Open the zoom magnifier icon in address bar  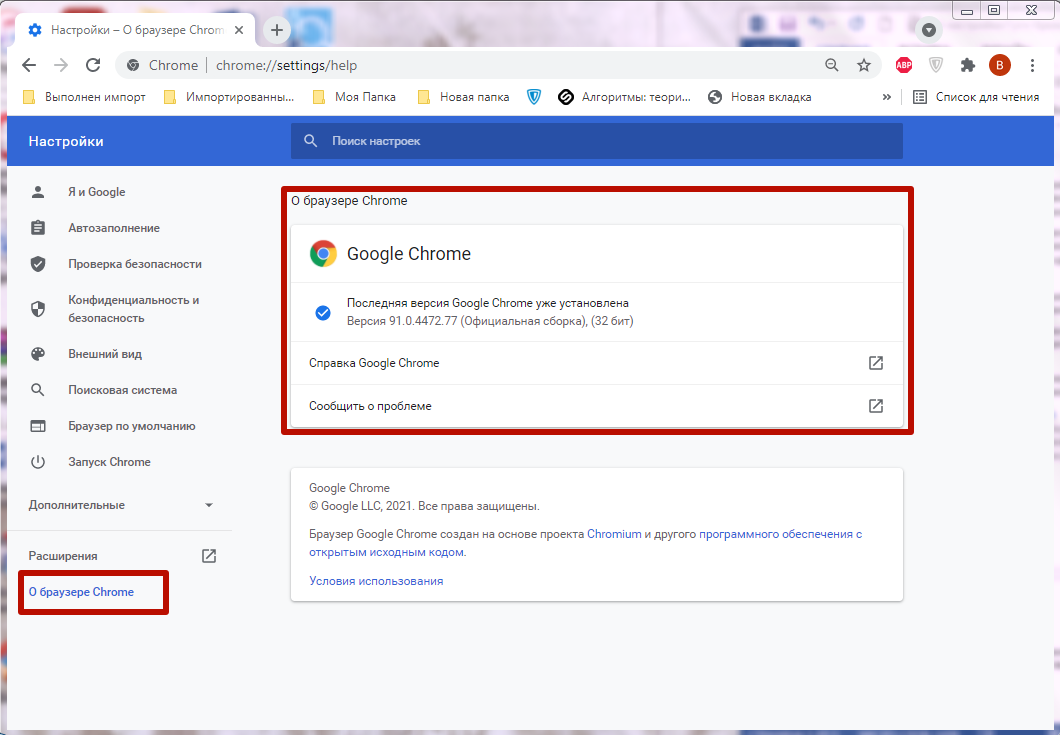click(832, 65)
